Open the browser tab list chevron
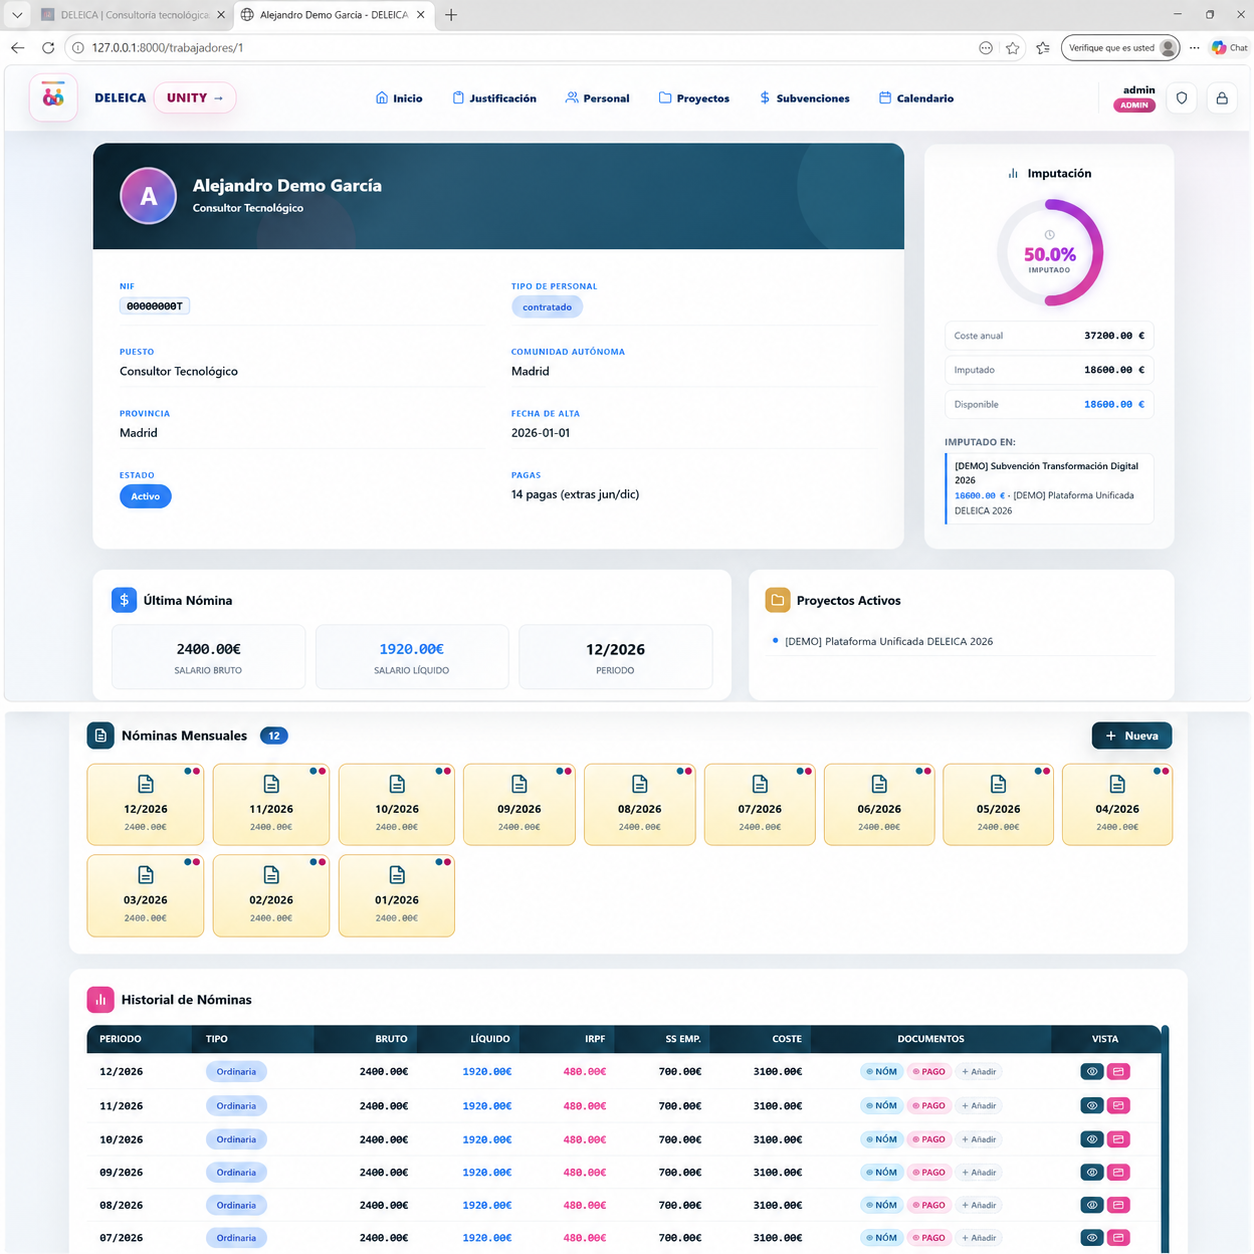Image resolution: width=1254 pixels, height=1254 pixels. [17, 15]
